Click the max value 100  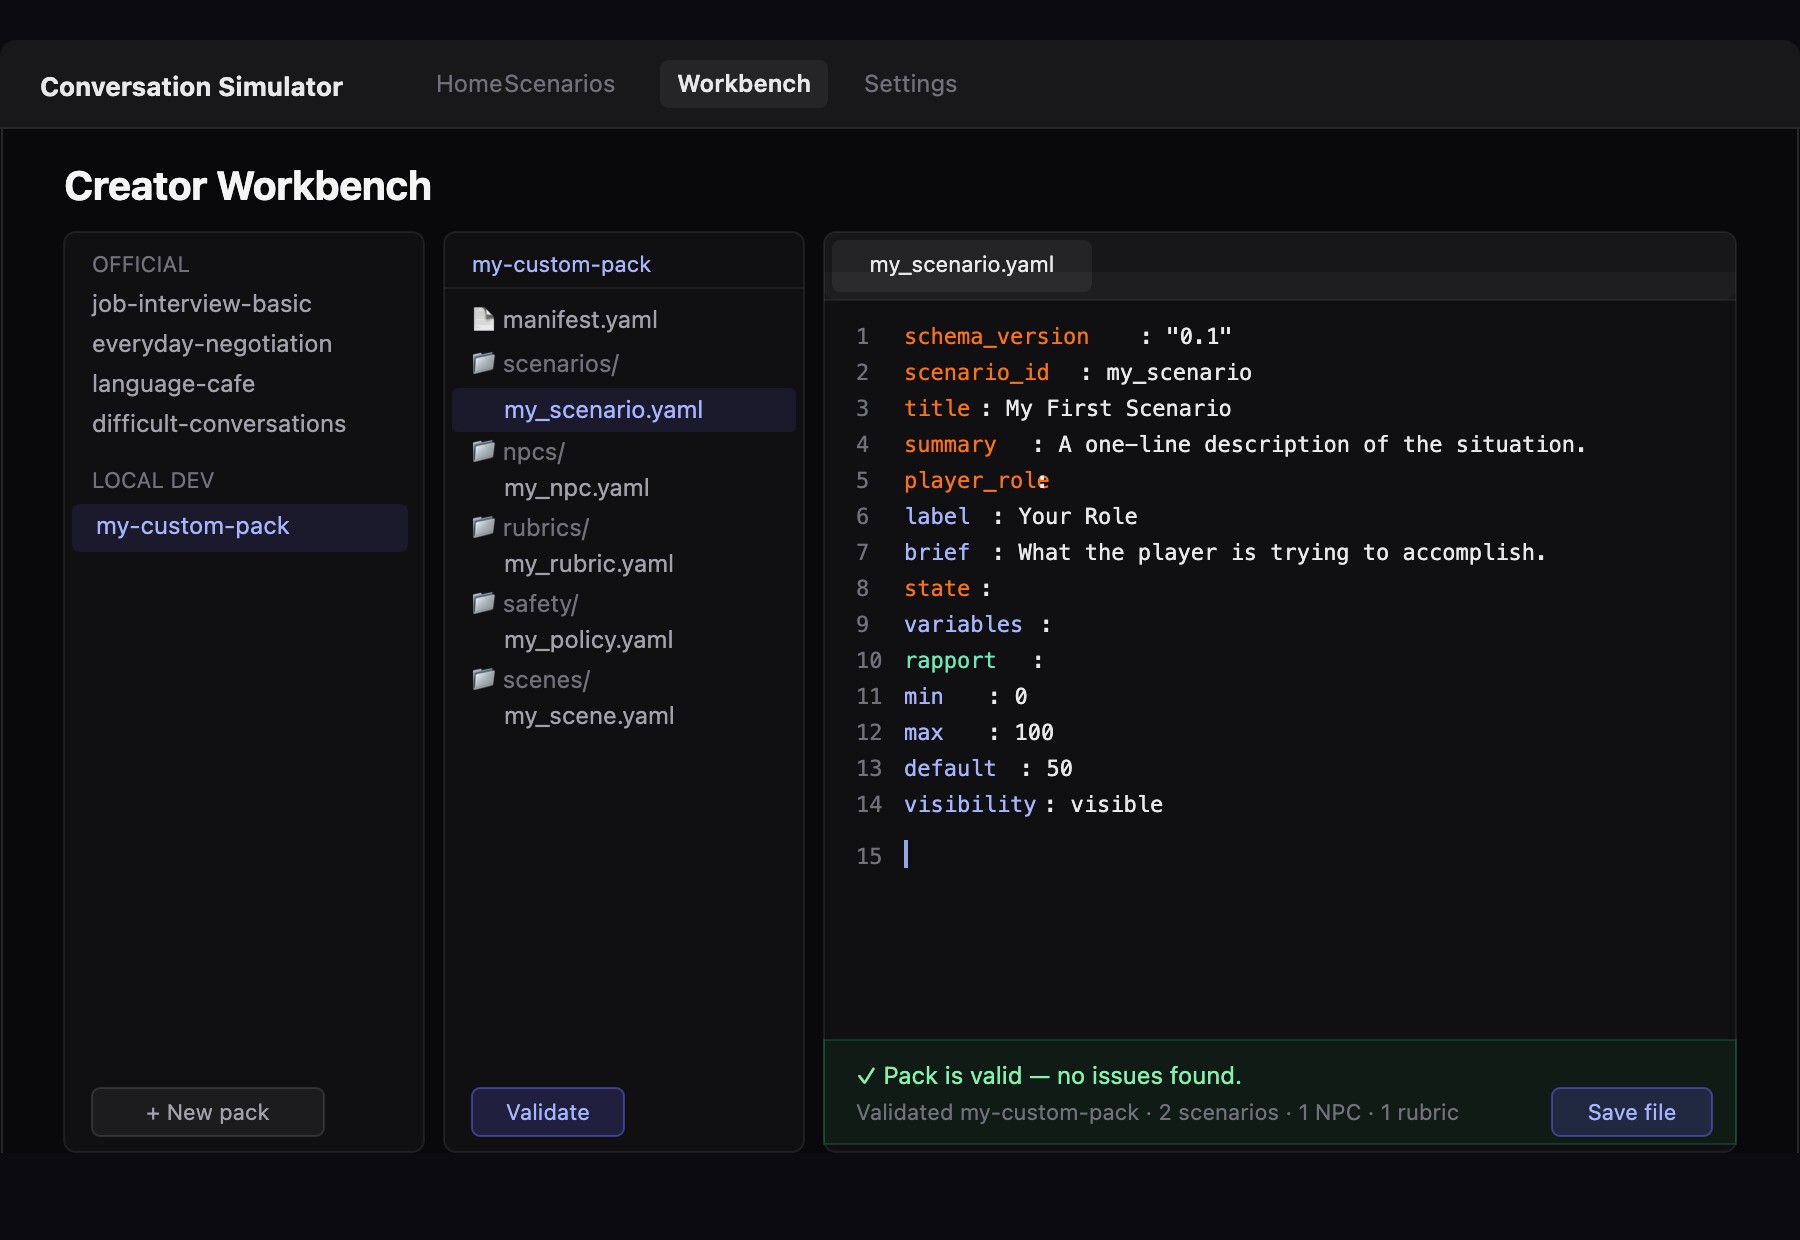coord(1034,733)
